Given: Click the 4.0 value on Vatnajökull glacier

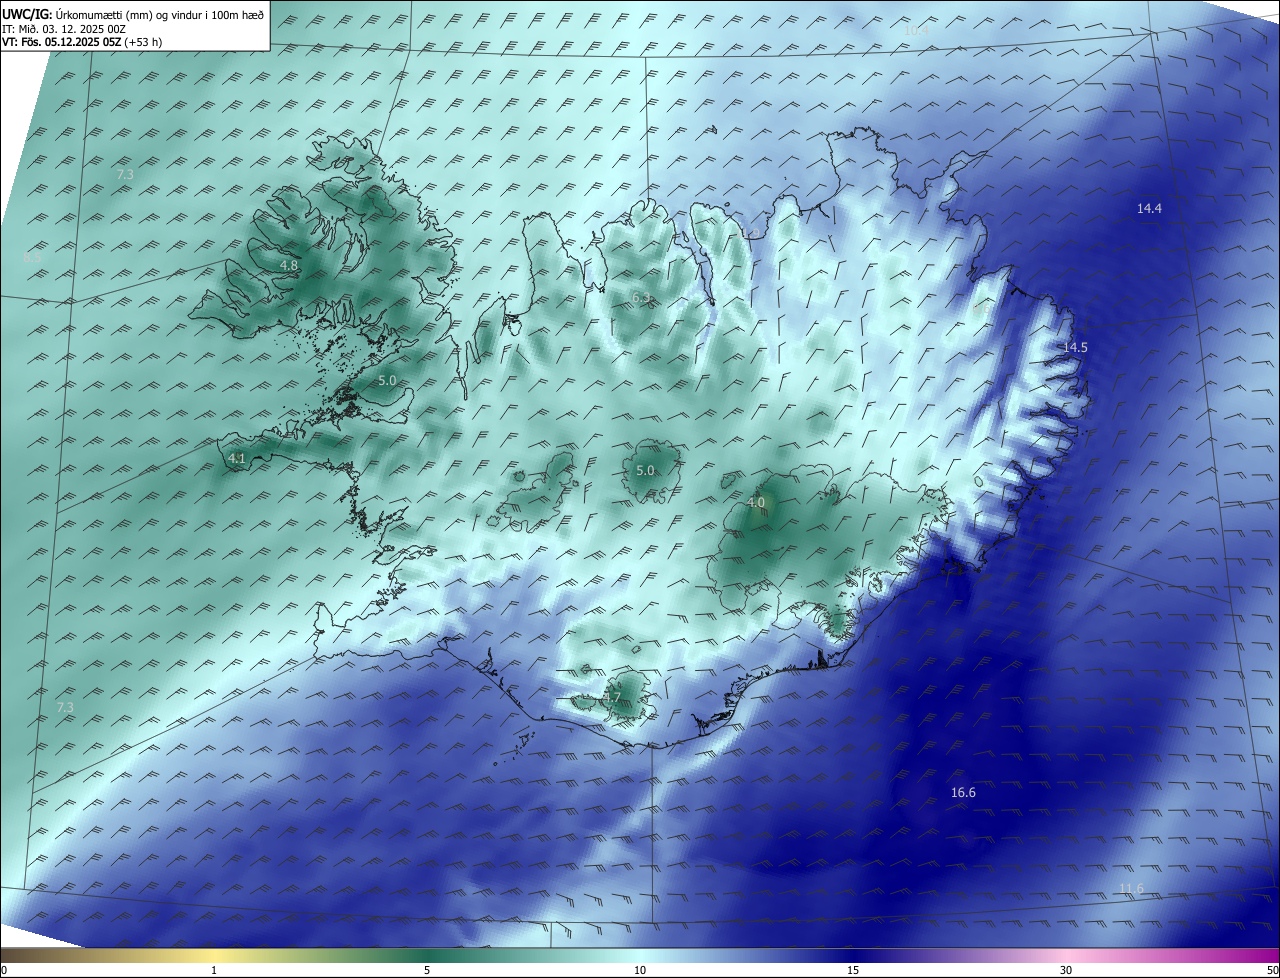Looking at the screenshot, I should (x=756, y=503).
